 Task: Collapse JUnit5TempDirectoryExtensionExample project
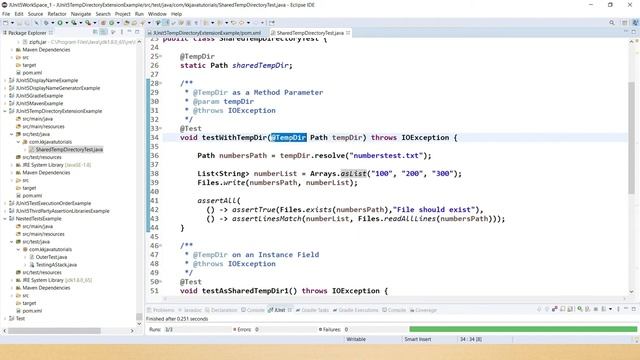[x=5, y=111]
